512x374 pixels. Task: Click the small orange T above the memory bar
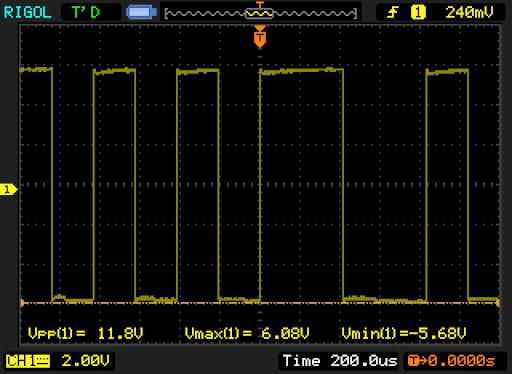[x=260, y=5]
